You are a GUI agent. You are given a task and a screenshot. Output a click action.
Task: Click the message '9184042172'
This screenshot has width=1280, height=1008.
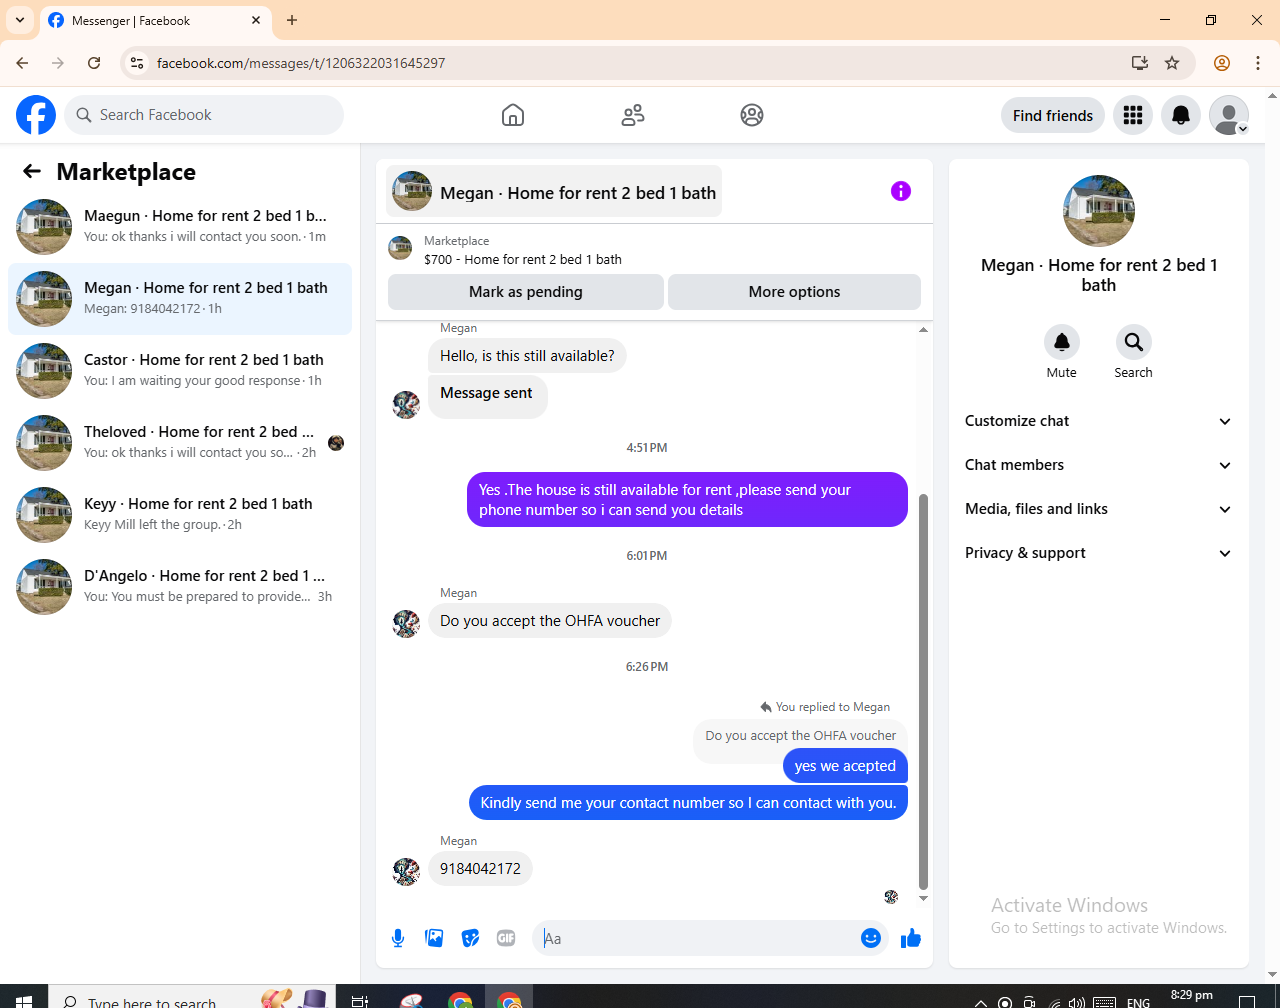click(x=481, y=868)
